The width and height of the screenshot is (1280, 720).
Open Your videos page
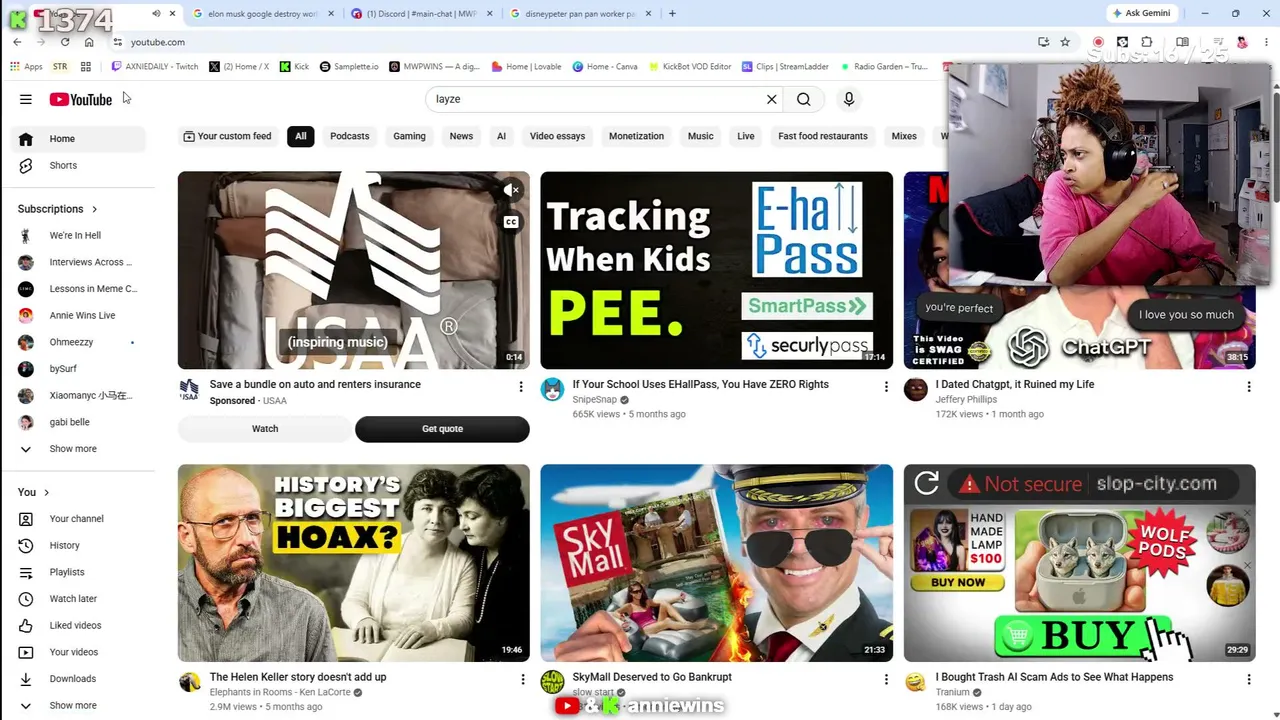(x=80, y=652)
